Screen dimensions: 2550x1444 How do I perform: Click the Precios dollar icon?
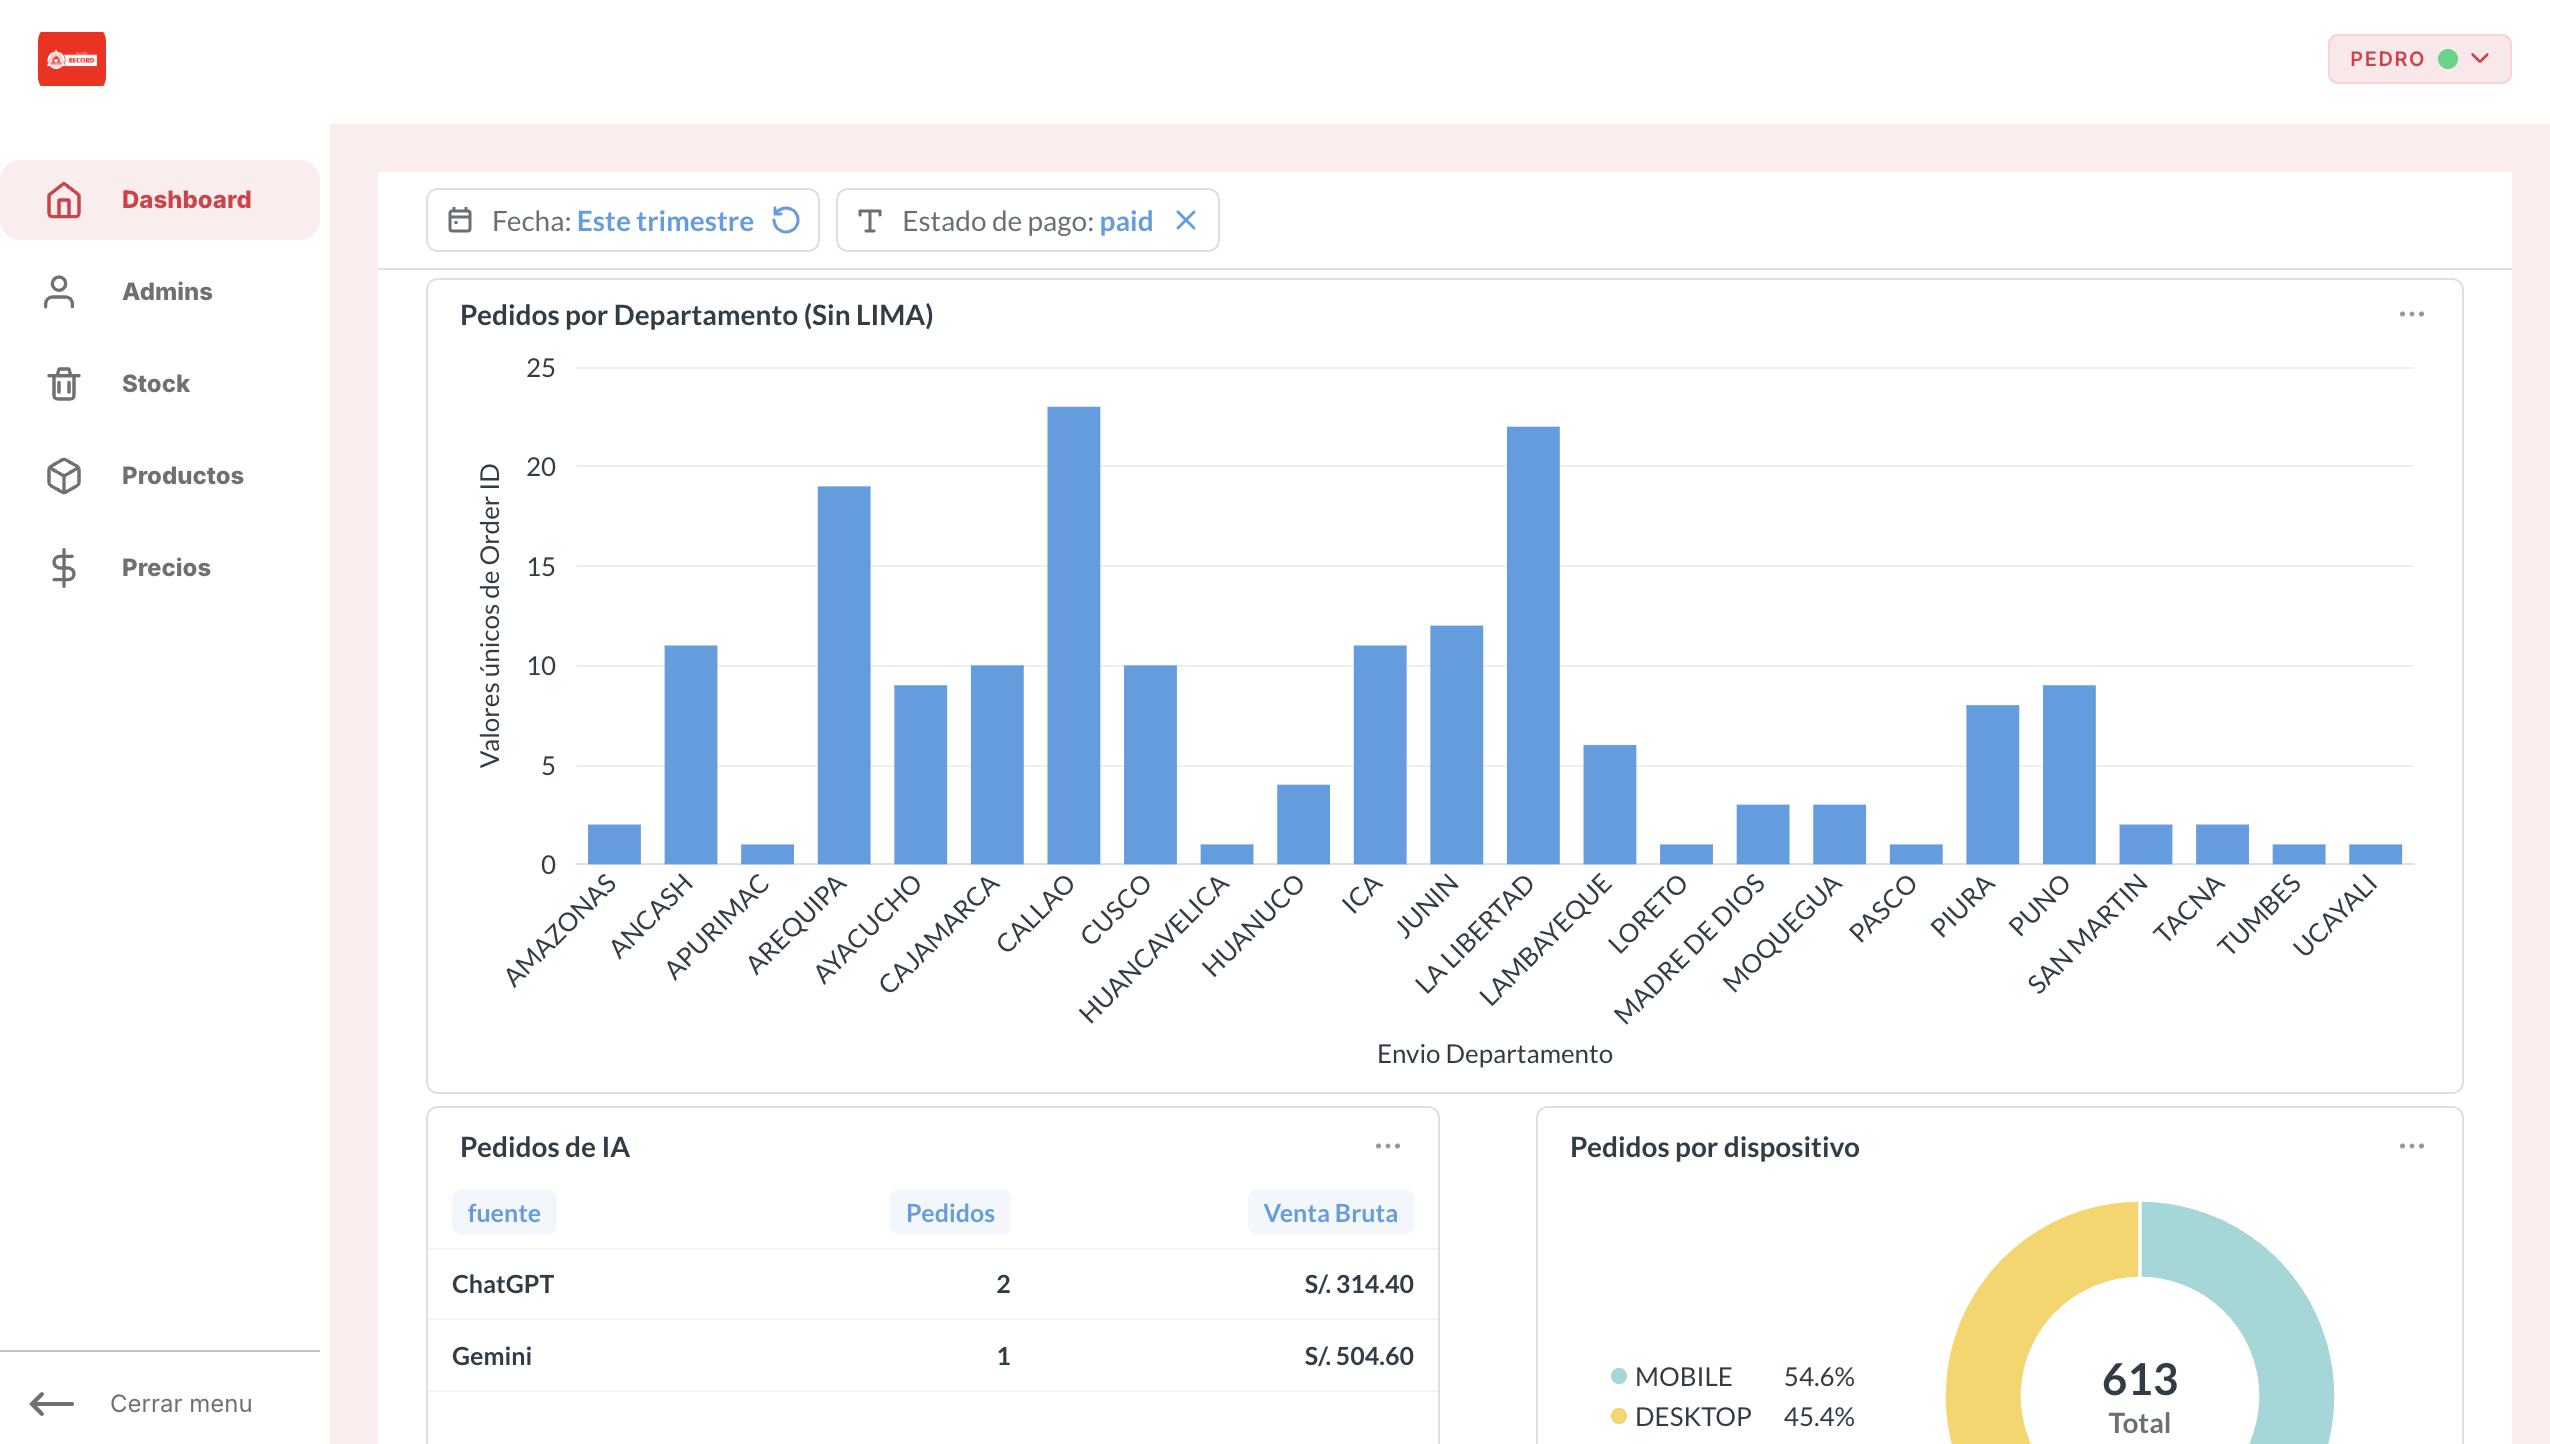coord(64,568)
